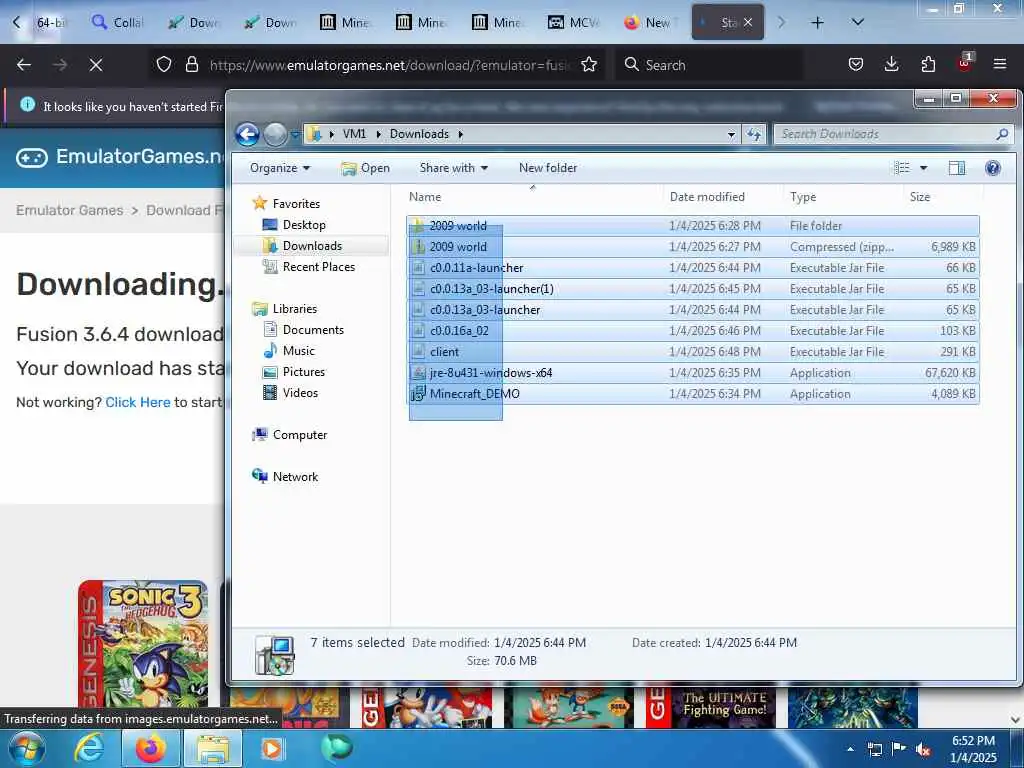This screenshot has width=1024, height=768.
Task: Open a new Firefox tab
Action: point(817,23)
